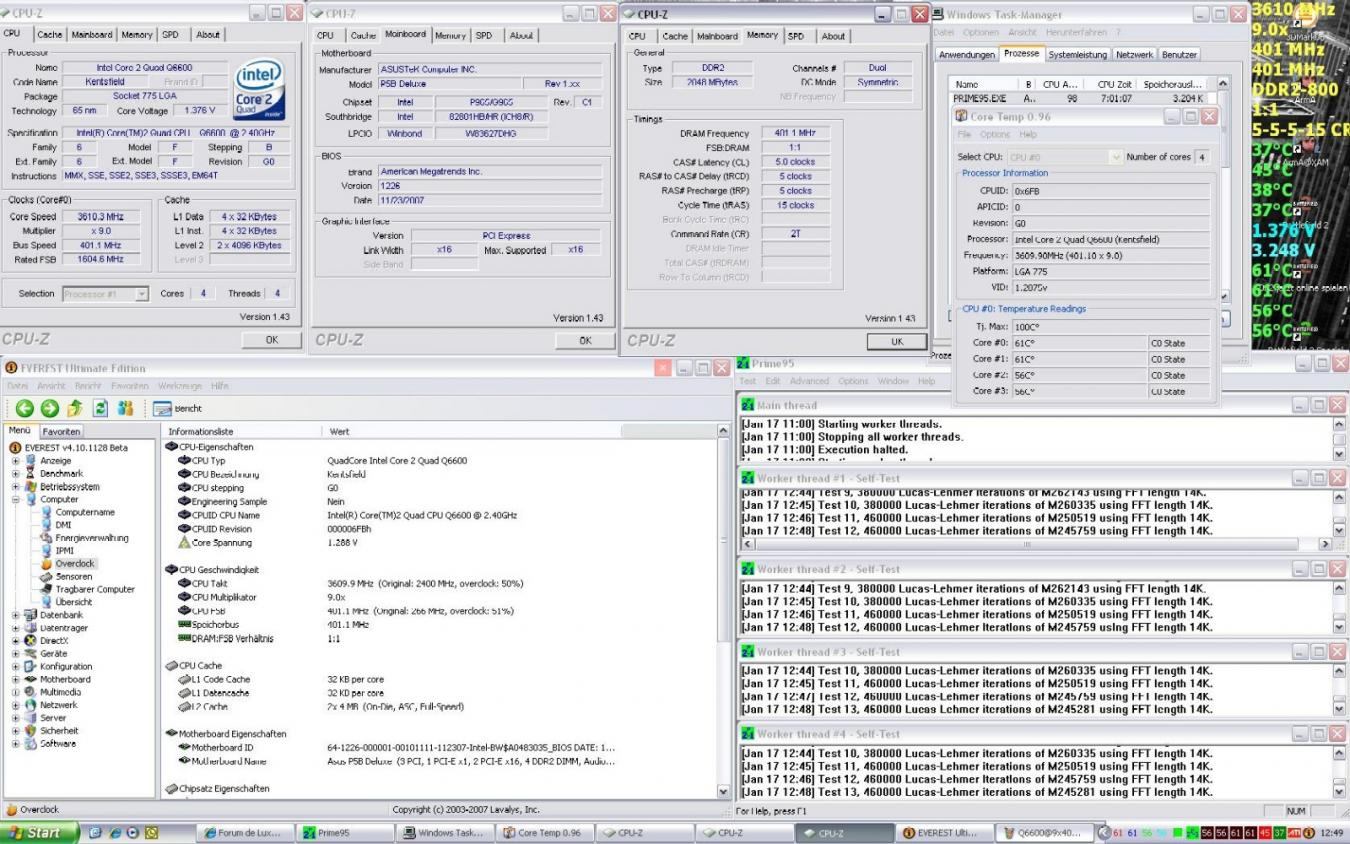
Task: Expand the Anzeige node in EVEREST tree
Action: click(x=16, y=461)
